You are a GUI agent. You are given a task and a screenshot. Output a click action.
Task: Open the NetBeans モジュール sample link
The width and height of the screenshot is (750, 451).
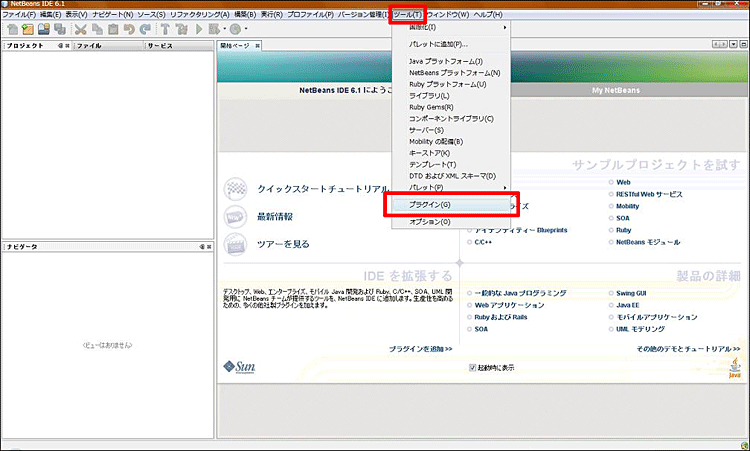pos(648,242)
